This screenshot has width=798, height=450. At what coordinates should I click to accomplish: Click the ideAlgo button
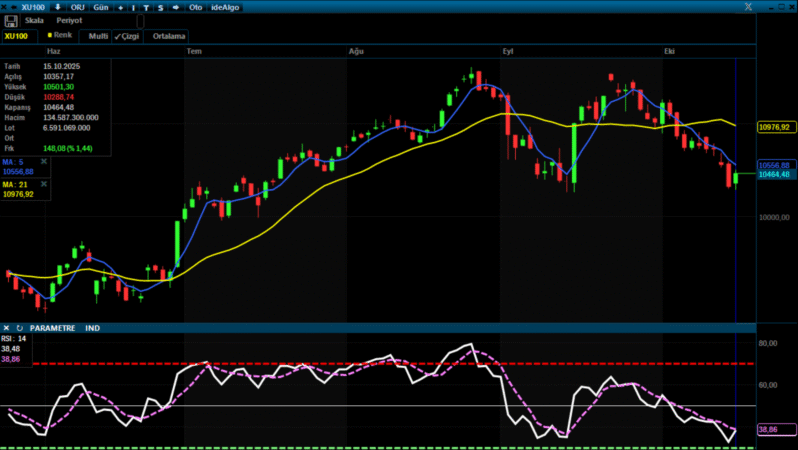pyautogui.click(x=226, y=6)
